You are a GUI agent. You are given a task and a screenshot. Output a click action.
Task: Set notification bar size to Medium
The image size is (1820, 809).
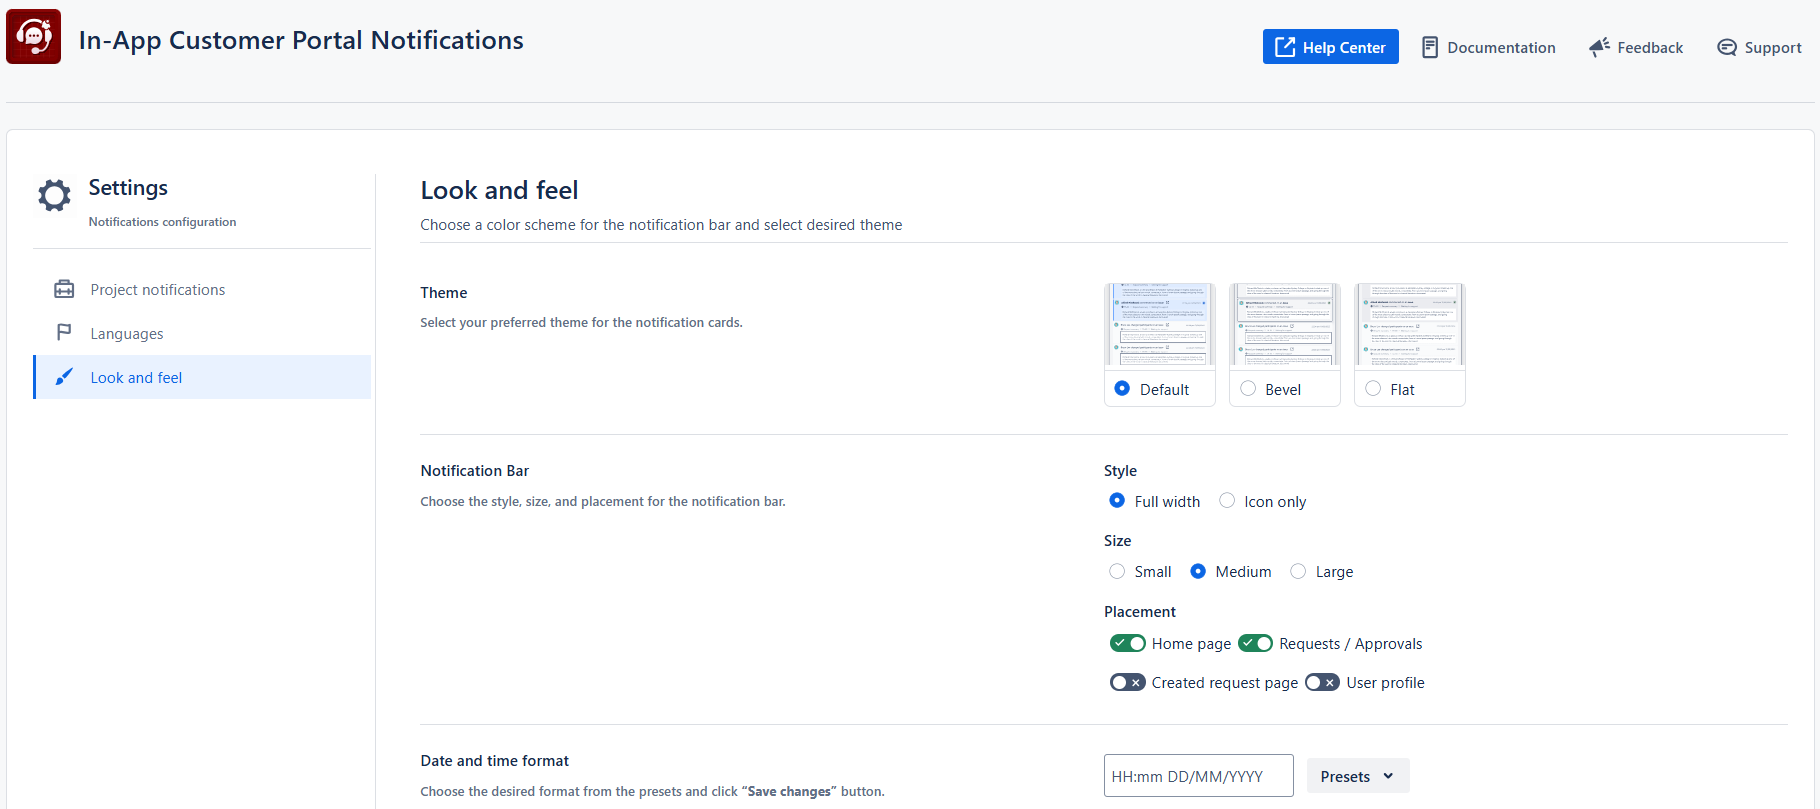(x=1198, y=571)
